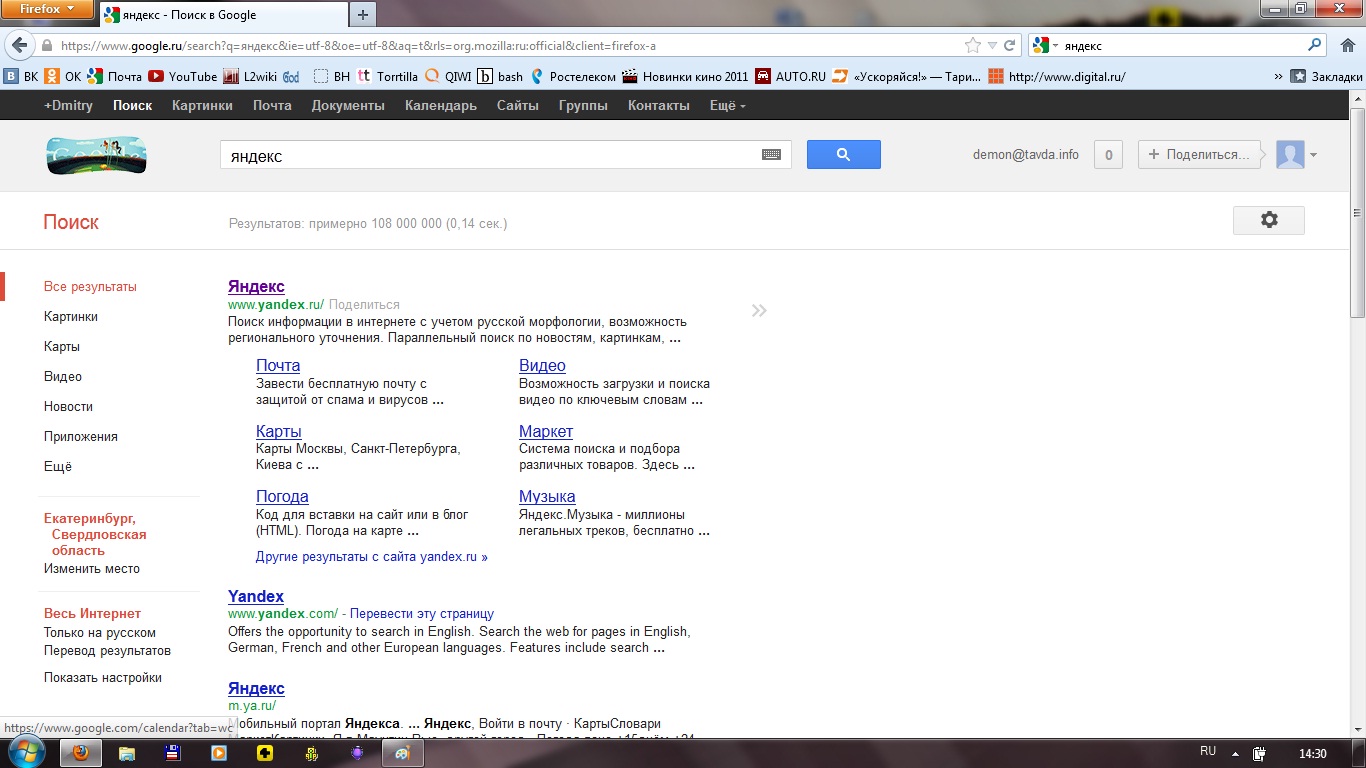Viewport: 1366px width, 768px height.
Task: Bookmark this page with the star icon
Action: pyautogui.click(x=972, y=45)
